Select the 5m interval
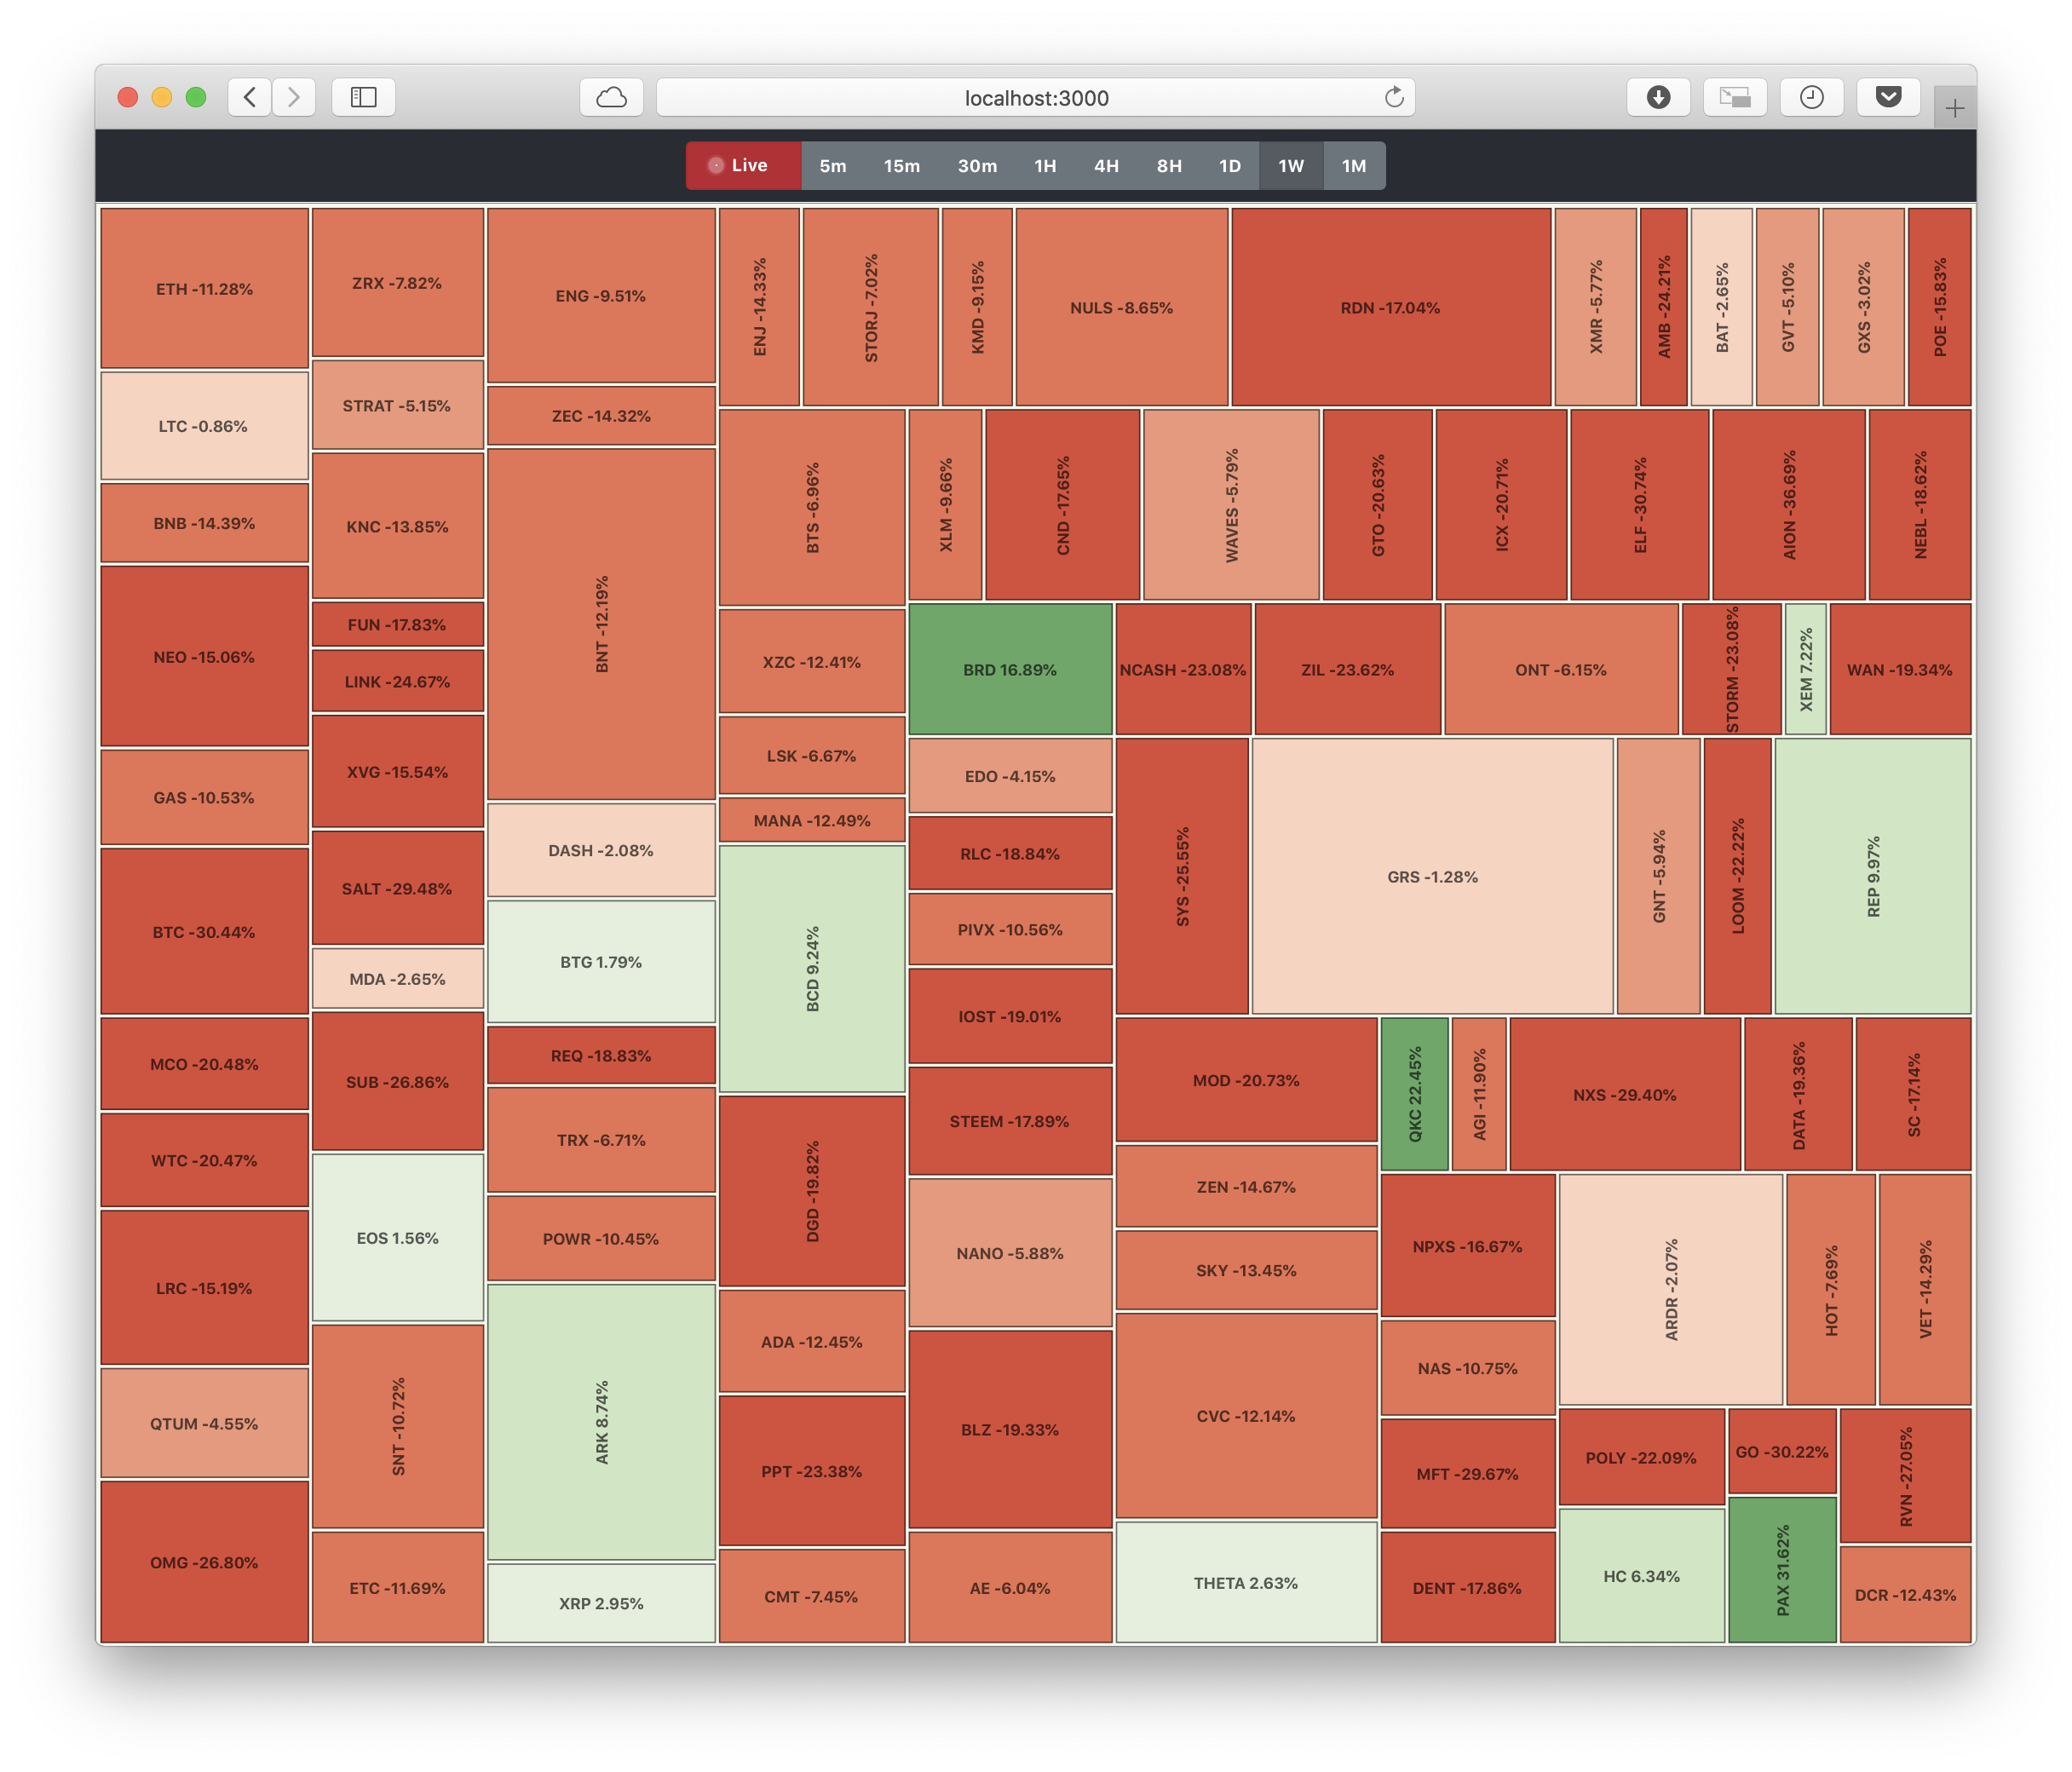 (x=832, y=165)
